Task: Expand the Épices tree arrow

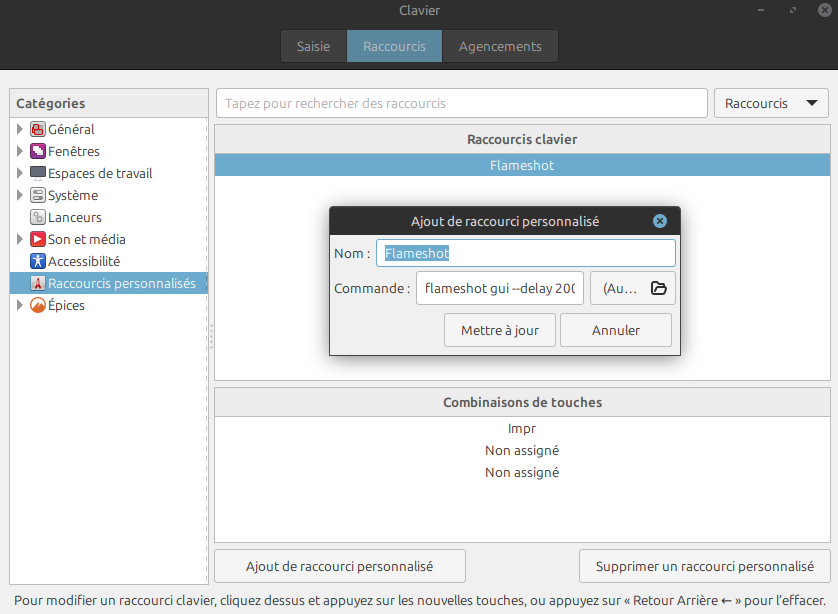Action: pyautogui.click(x=20, y=305)
